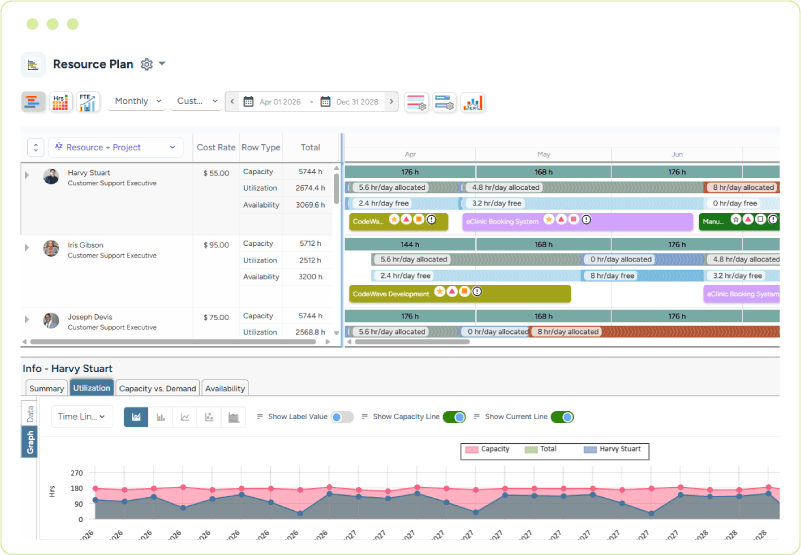Click the Cost Rate column header
This screenshot has height=555, width=801.
[x=216, y=147]
